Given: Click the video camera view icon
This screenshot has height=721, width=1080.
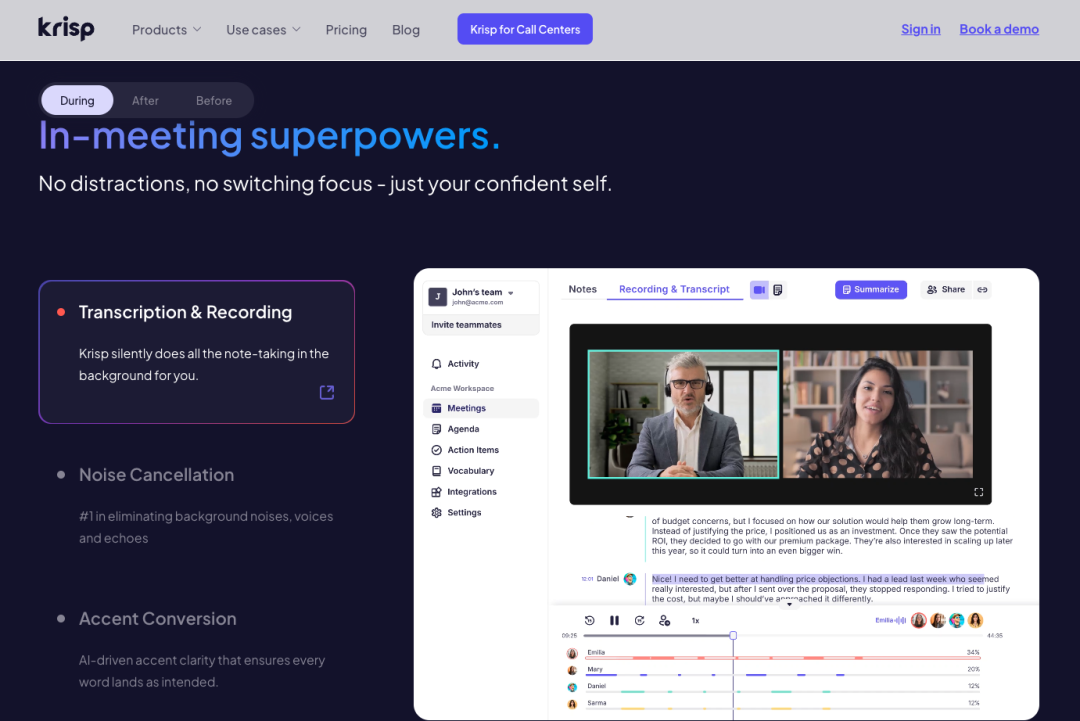Looking at the screenshot, I should tap(759, 290).
